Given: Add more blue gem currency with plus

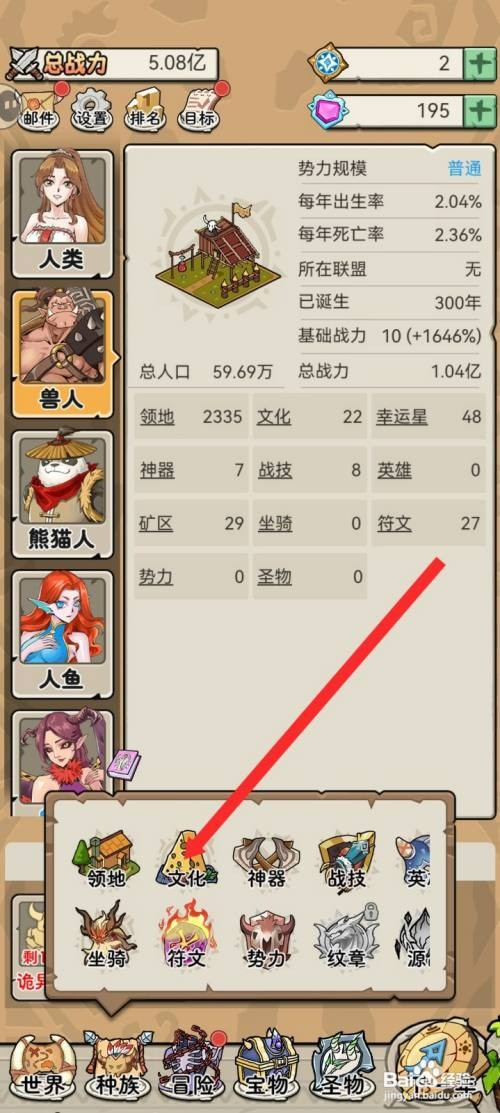Looking at the screenshot, I should pos(480,64).
